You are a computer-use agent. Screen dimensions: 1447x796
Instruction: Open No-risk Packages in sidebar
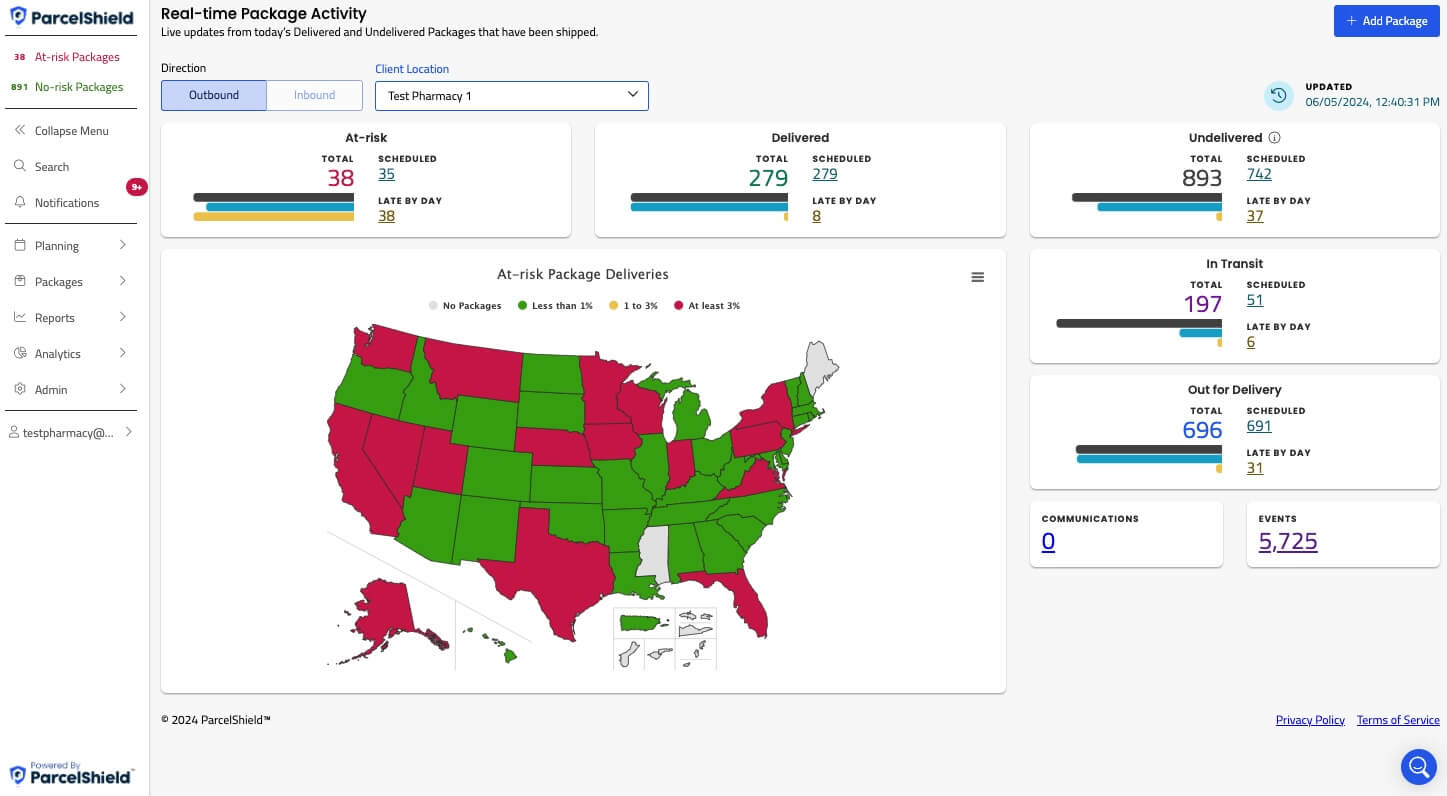[x=79, y=87]
